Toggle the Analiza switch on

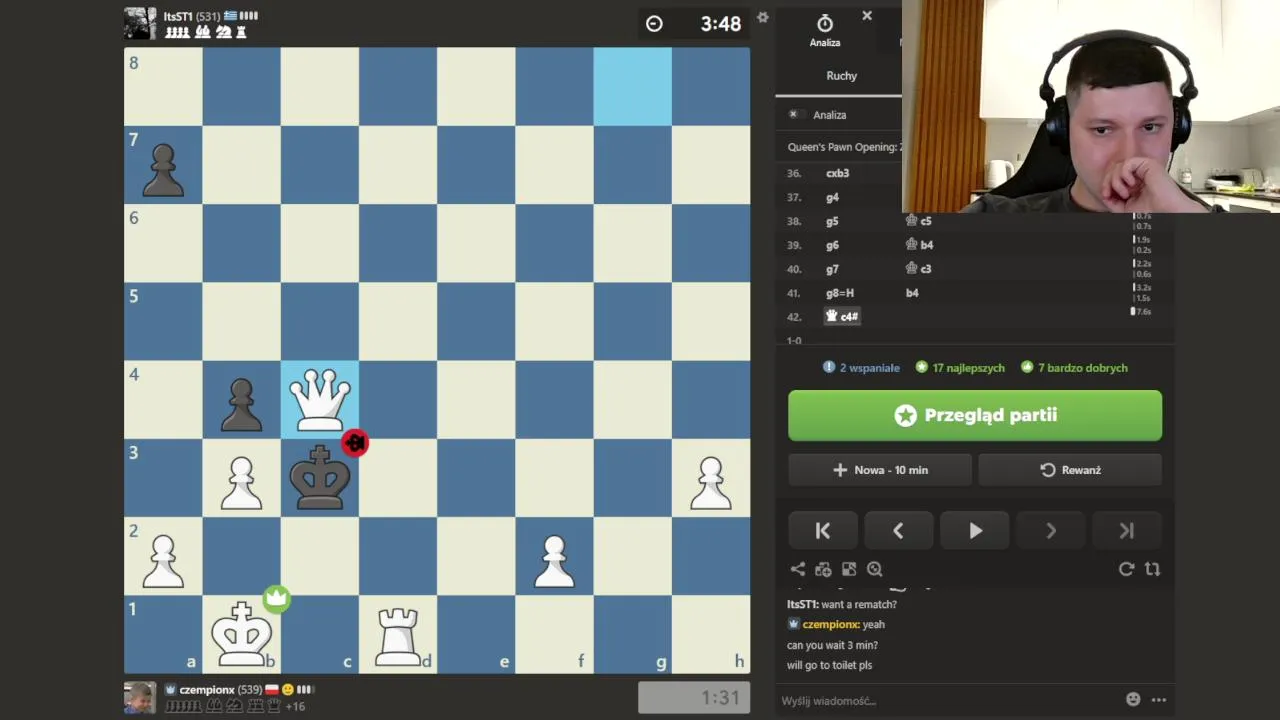pyautogui.click(x=796, y=115)
